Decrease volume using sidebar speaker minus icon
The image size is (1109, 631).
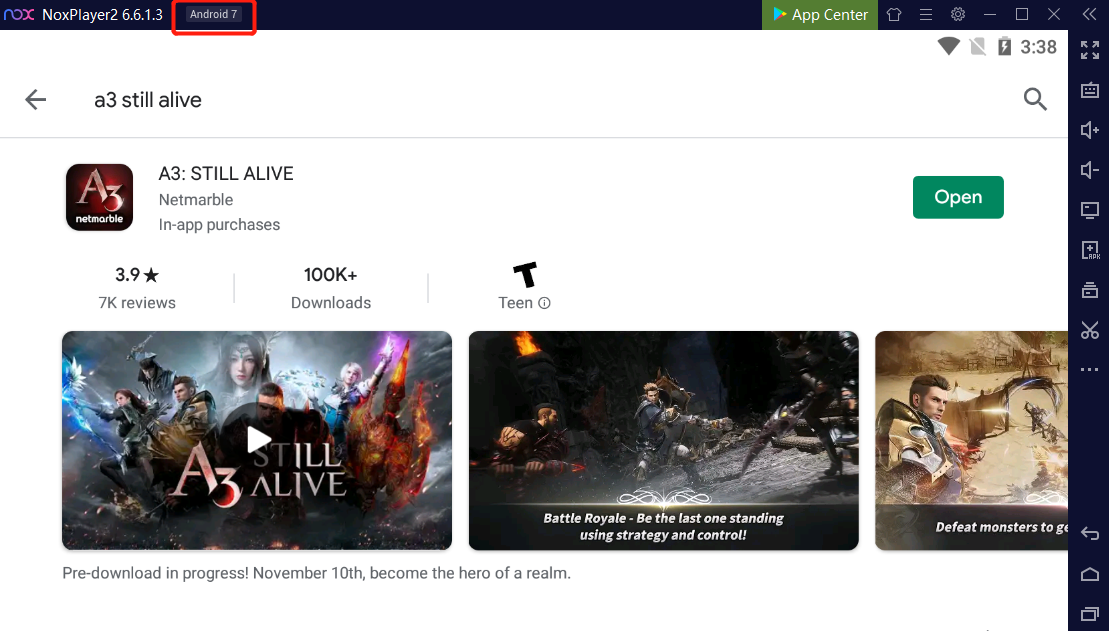(1090, 170)
